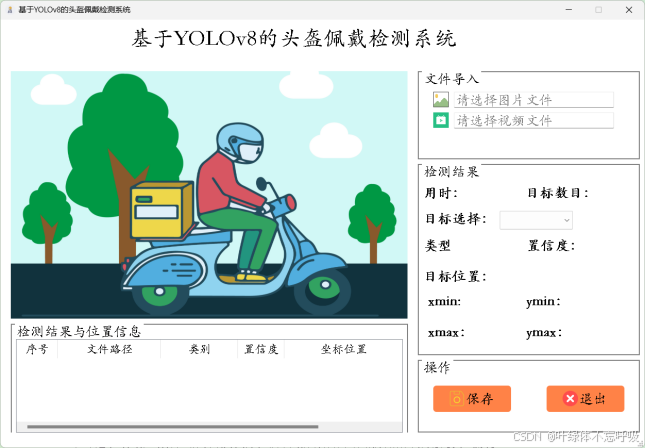
Task: Click the 退出 exit button
Action: click(x=585, y=399)
